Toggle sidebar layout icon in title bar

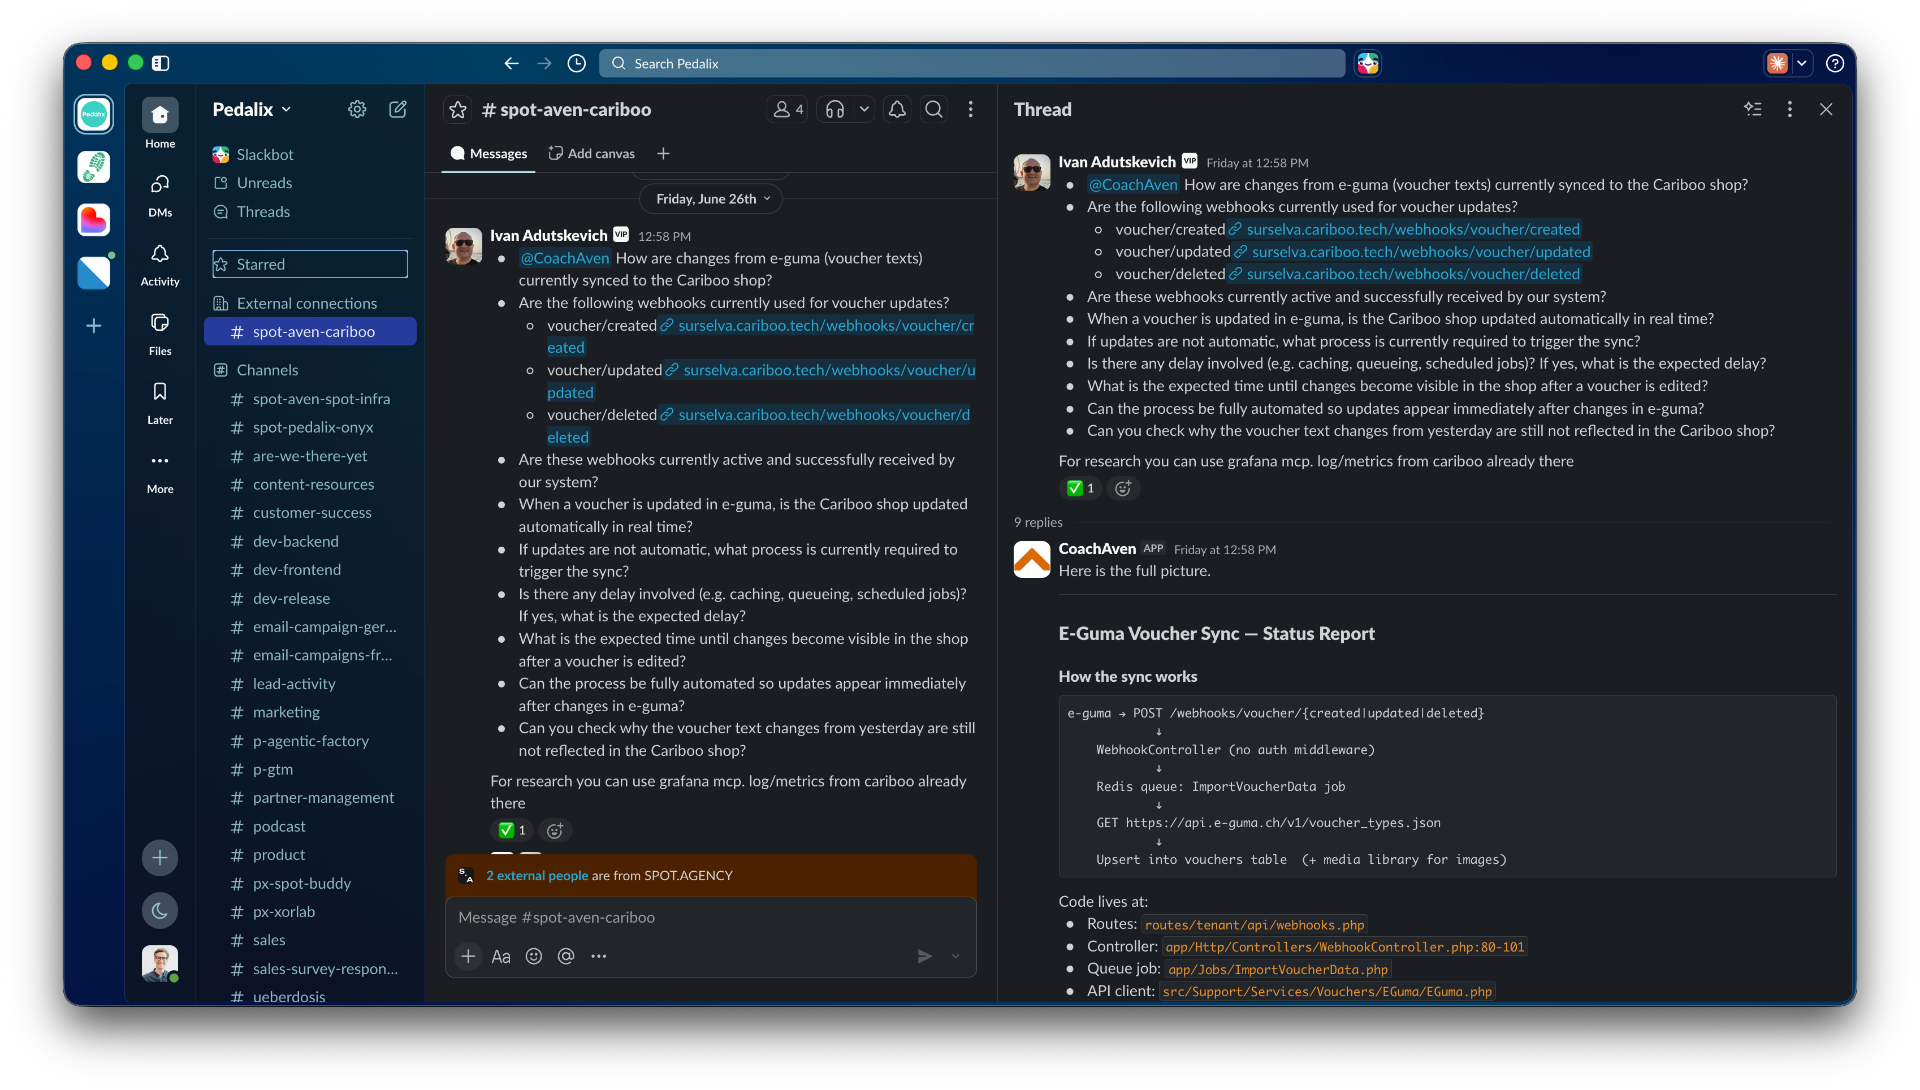pos(161,63)
